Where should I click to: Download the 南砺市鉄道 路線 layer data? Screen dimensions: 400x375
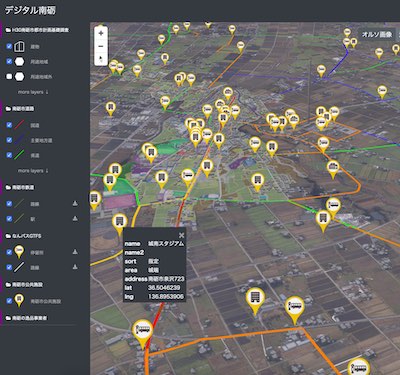(x=75, y=203)
